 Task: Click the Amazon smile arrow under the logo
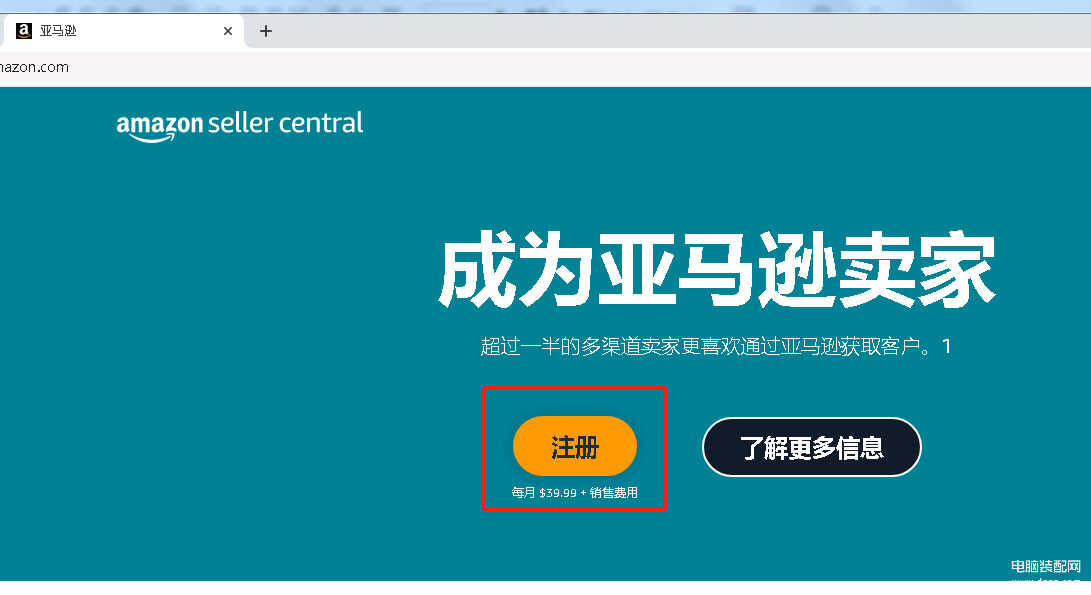[x=150, y=138]
